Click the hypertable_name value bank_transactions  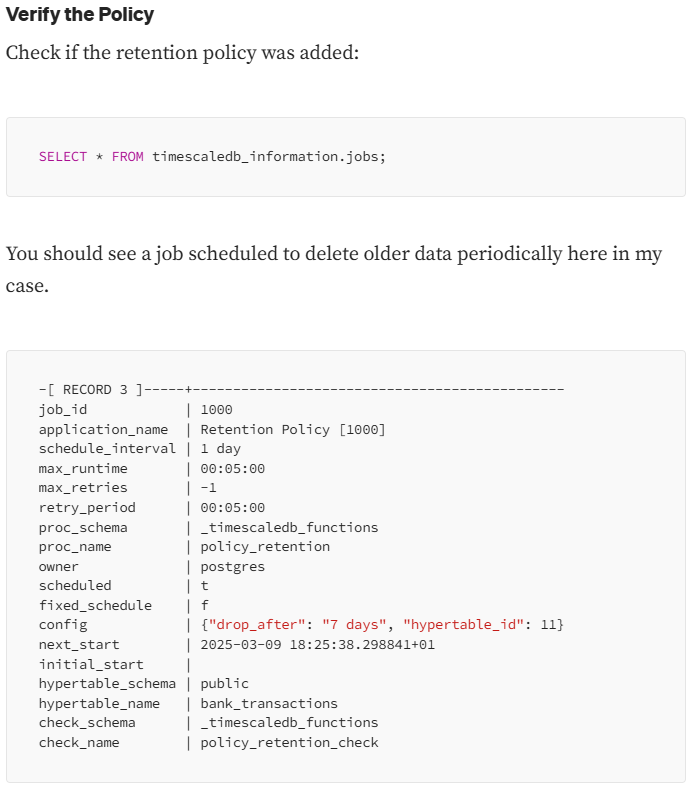(x=269, y=704)
